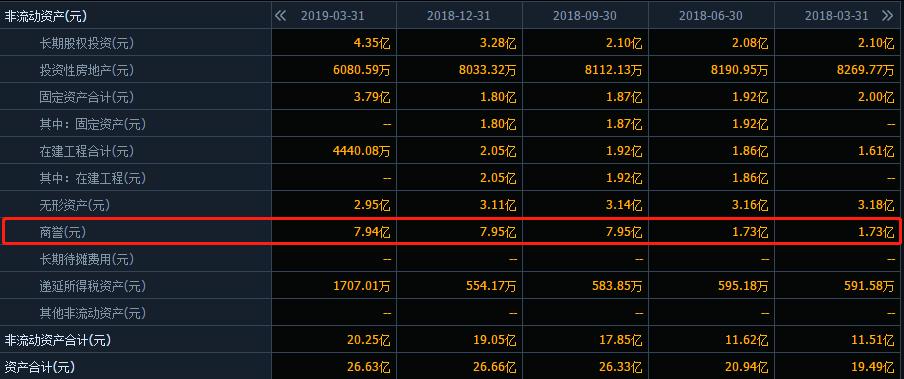Click the previous periods double-left arrow
Viewport: 904px width, 379px height.
281,16
